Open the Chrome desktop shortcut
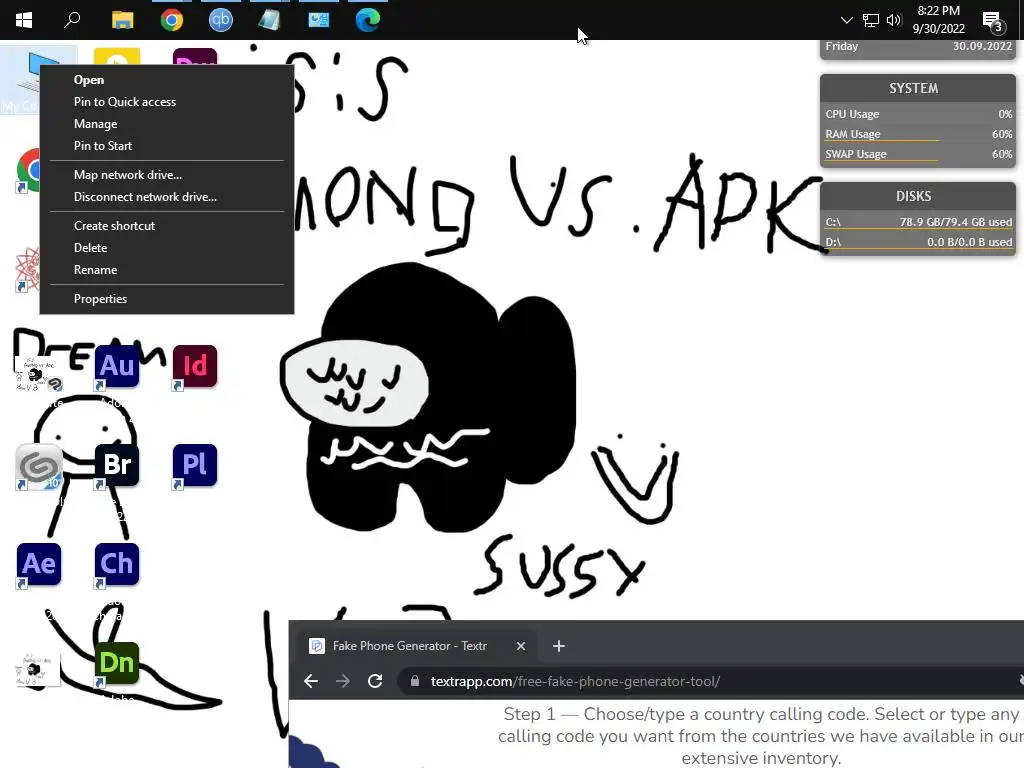Screen dimensions: 1024x768 (x=27, y=170)
